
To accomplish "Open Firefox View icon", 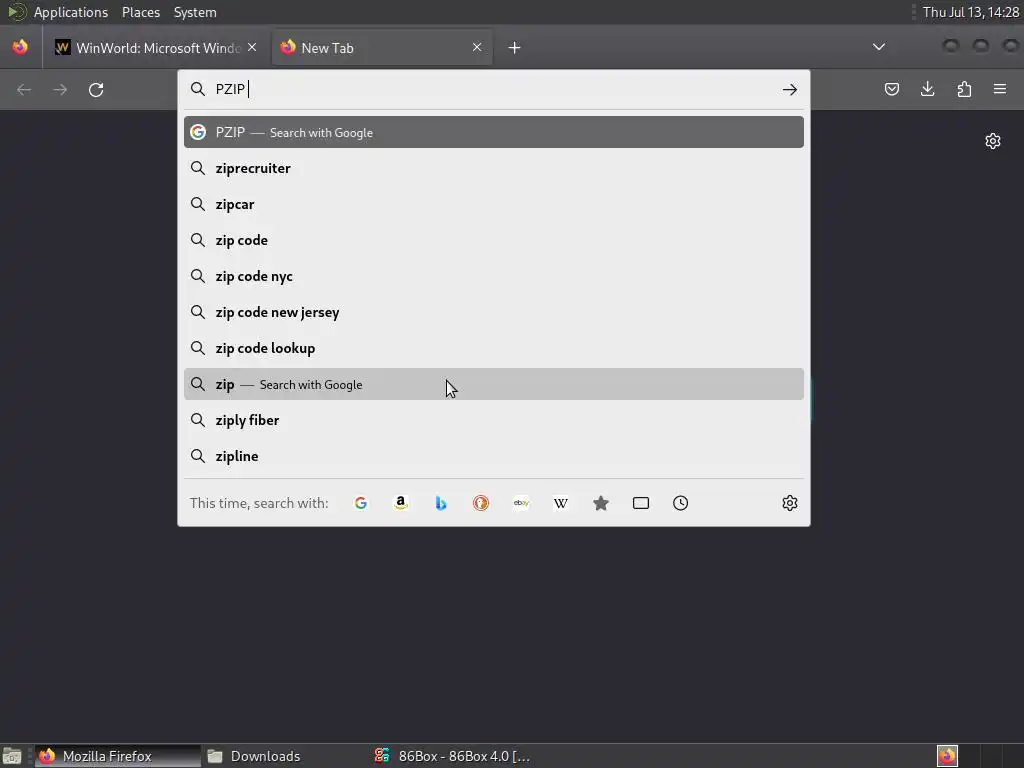I will pyautogui.click(x=20, y=47).
